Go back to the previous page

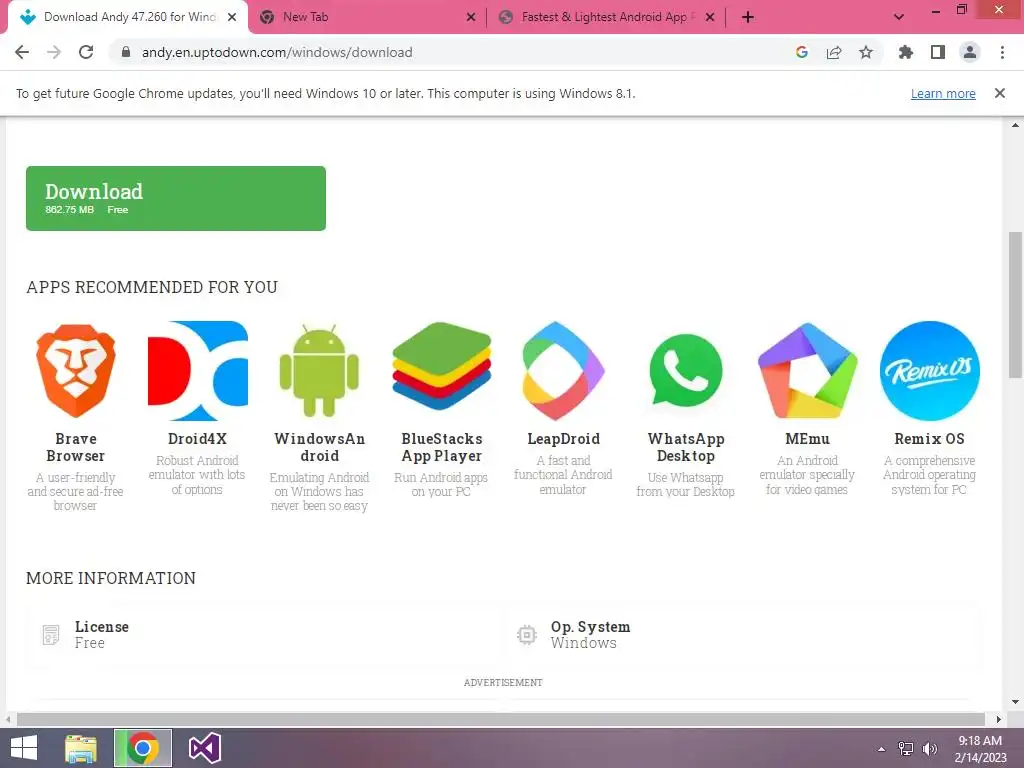(x=22, y=52)
